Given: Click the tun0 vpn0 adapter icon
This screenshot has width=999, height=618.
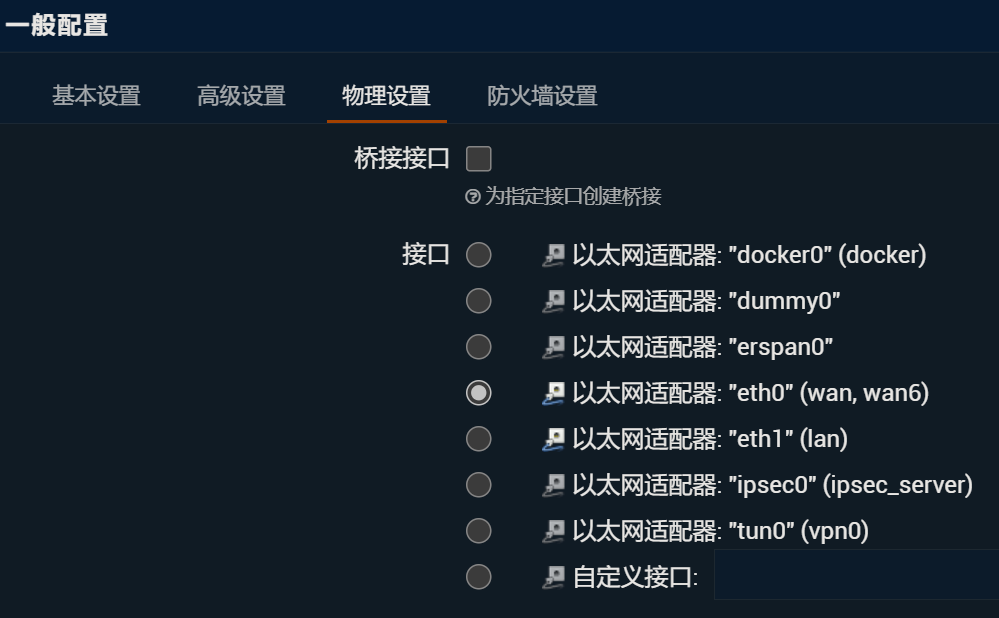Looking at the screenshot, I should pos(554,531).
